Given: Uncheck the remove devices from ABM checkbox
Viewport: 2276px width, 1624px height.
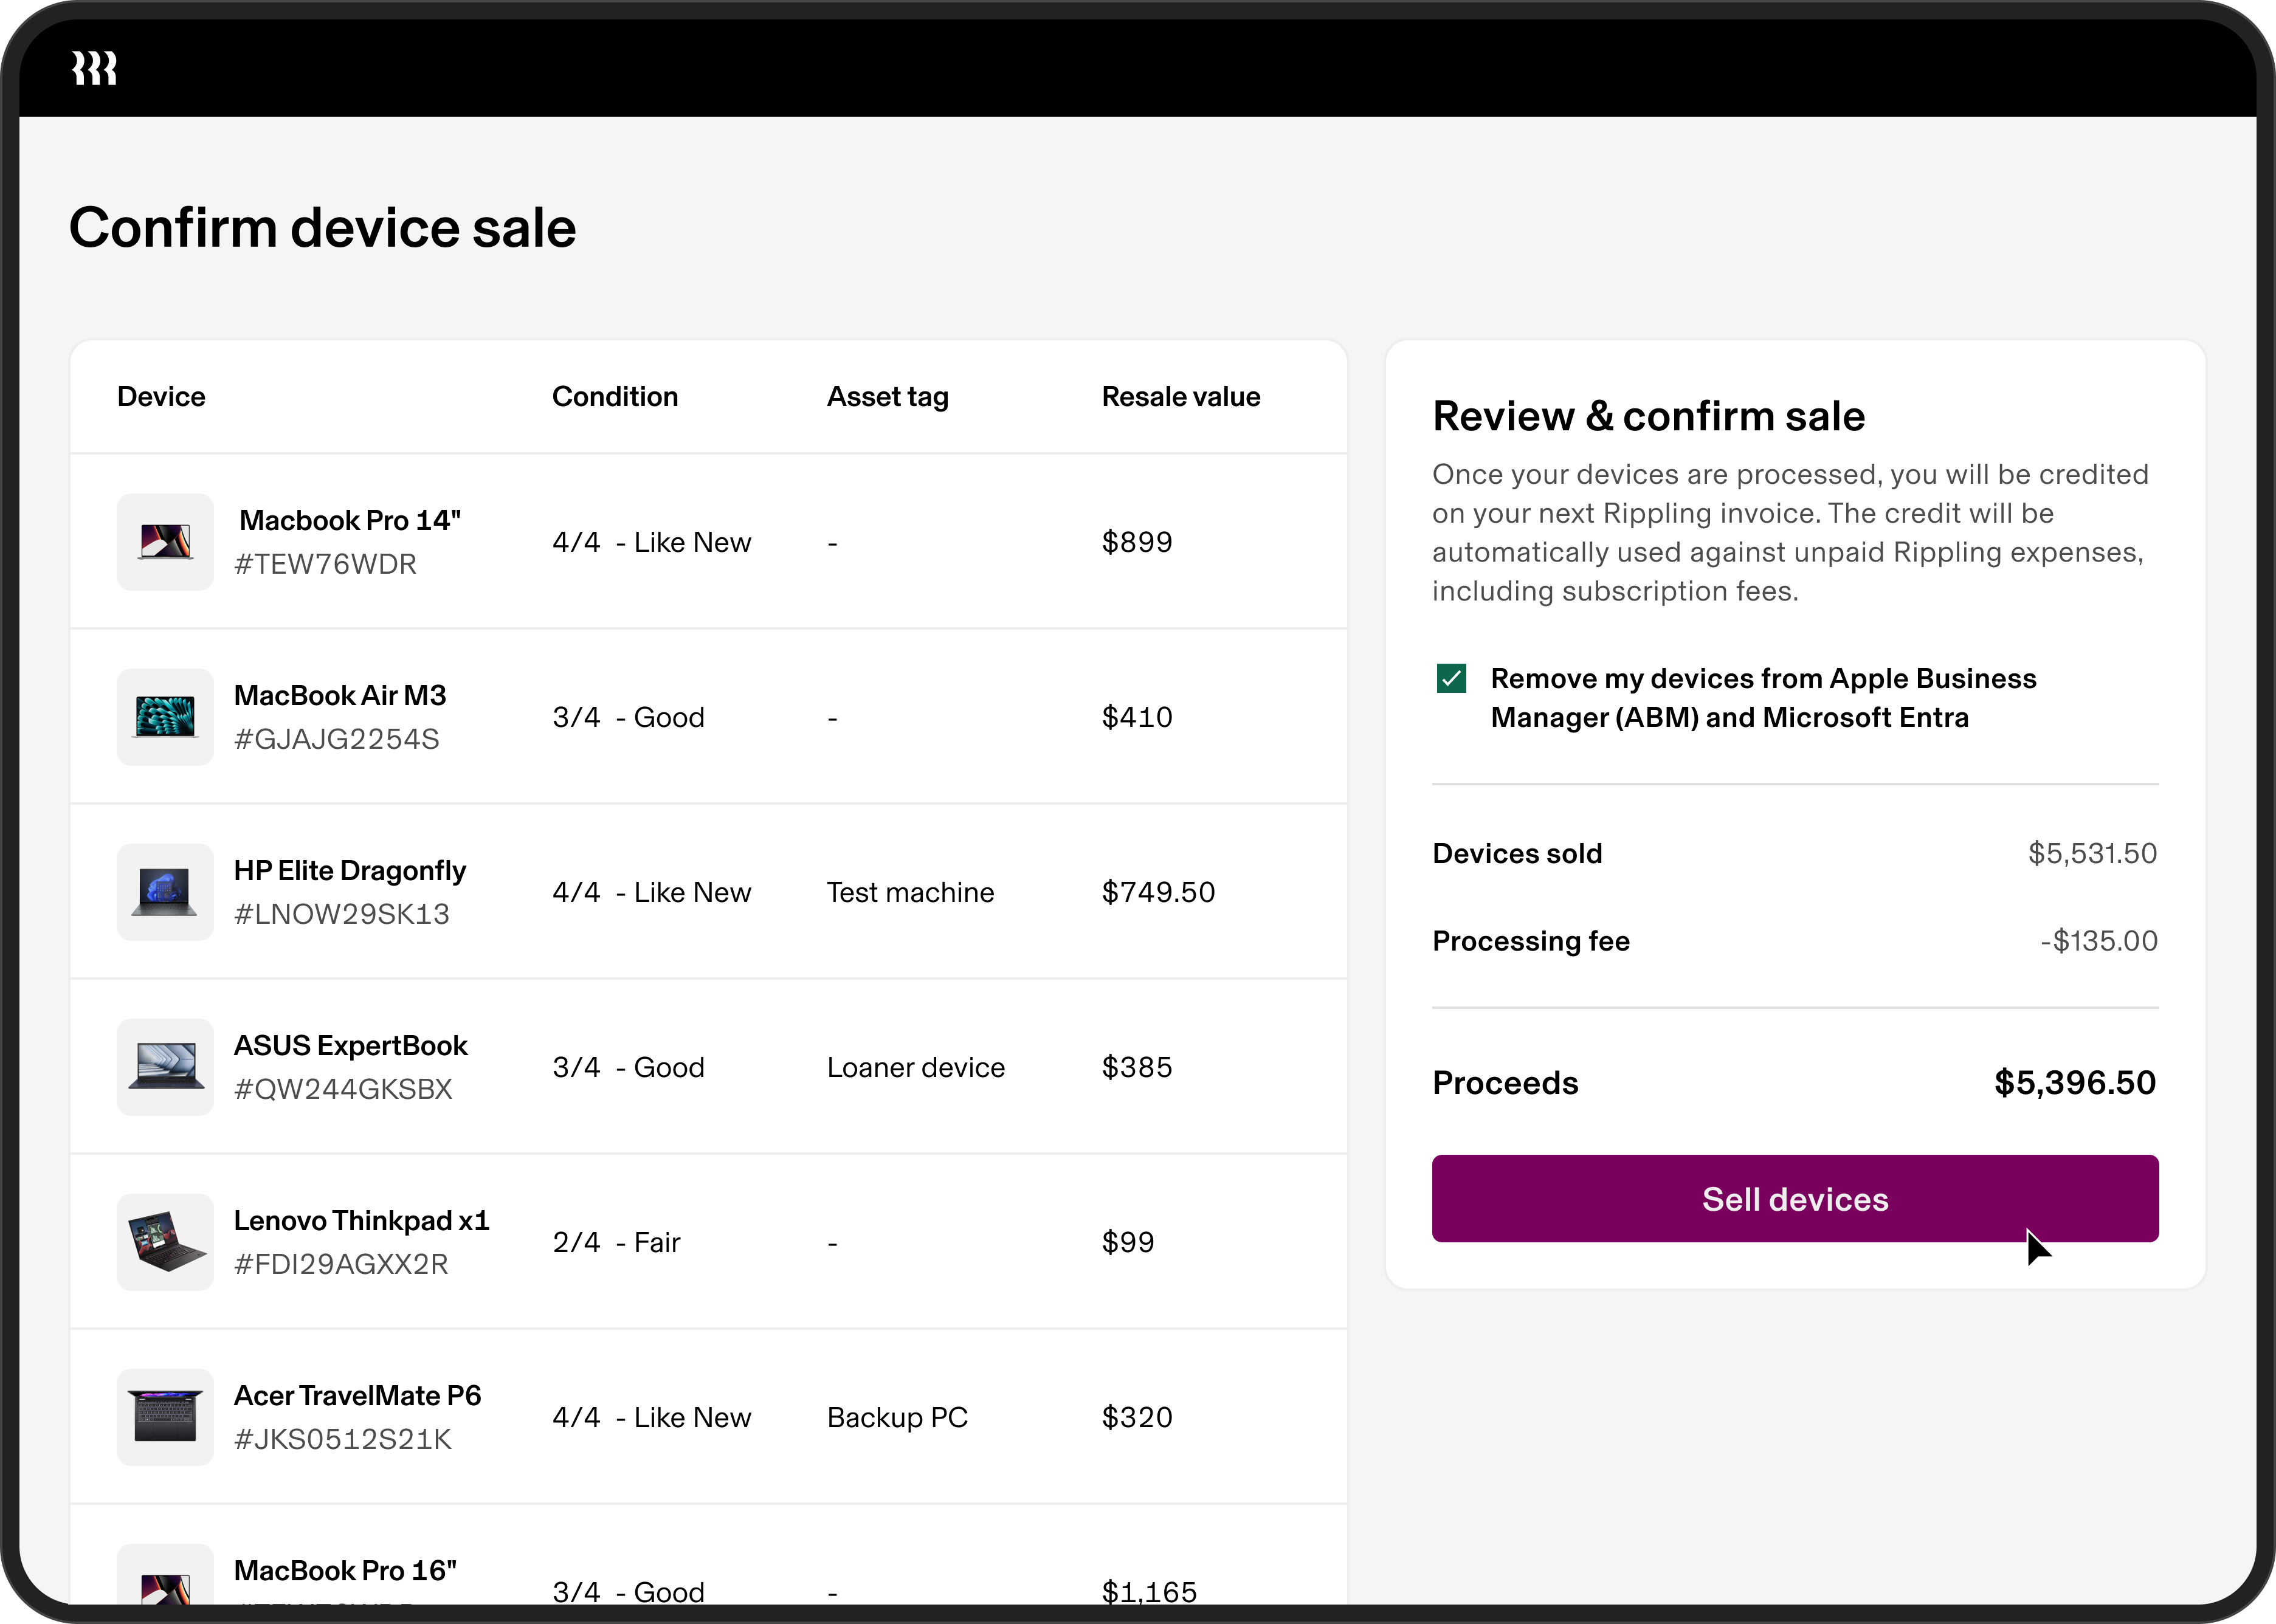Looking at the screenshot, I should (x=1452, y=678).
